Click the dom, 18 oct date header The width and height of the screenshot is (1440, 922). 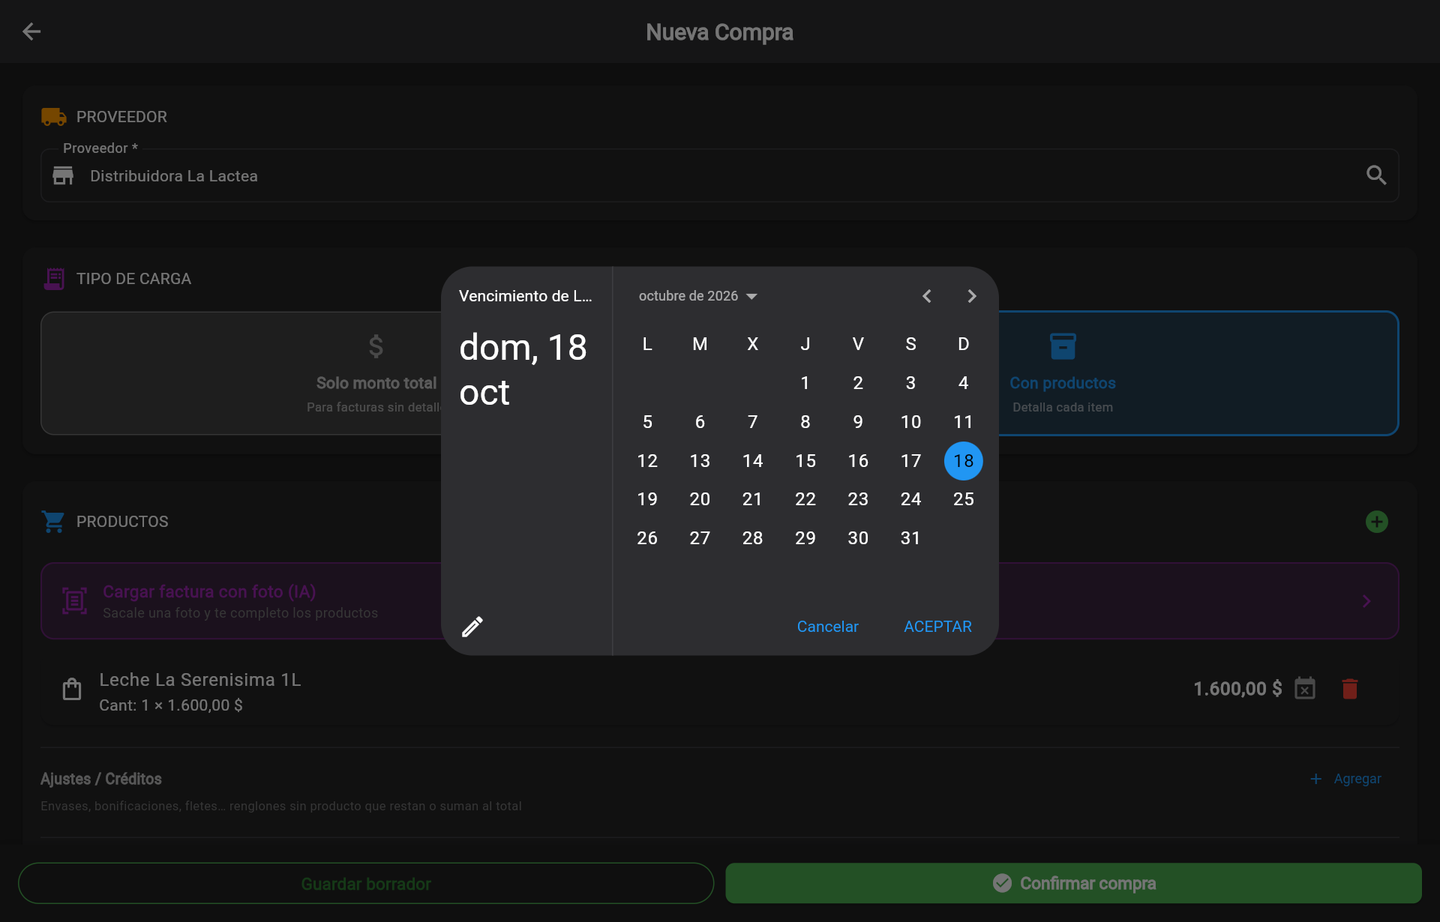coord(523,370)
